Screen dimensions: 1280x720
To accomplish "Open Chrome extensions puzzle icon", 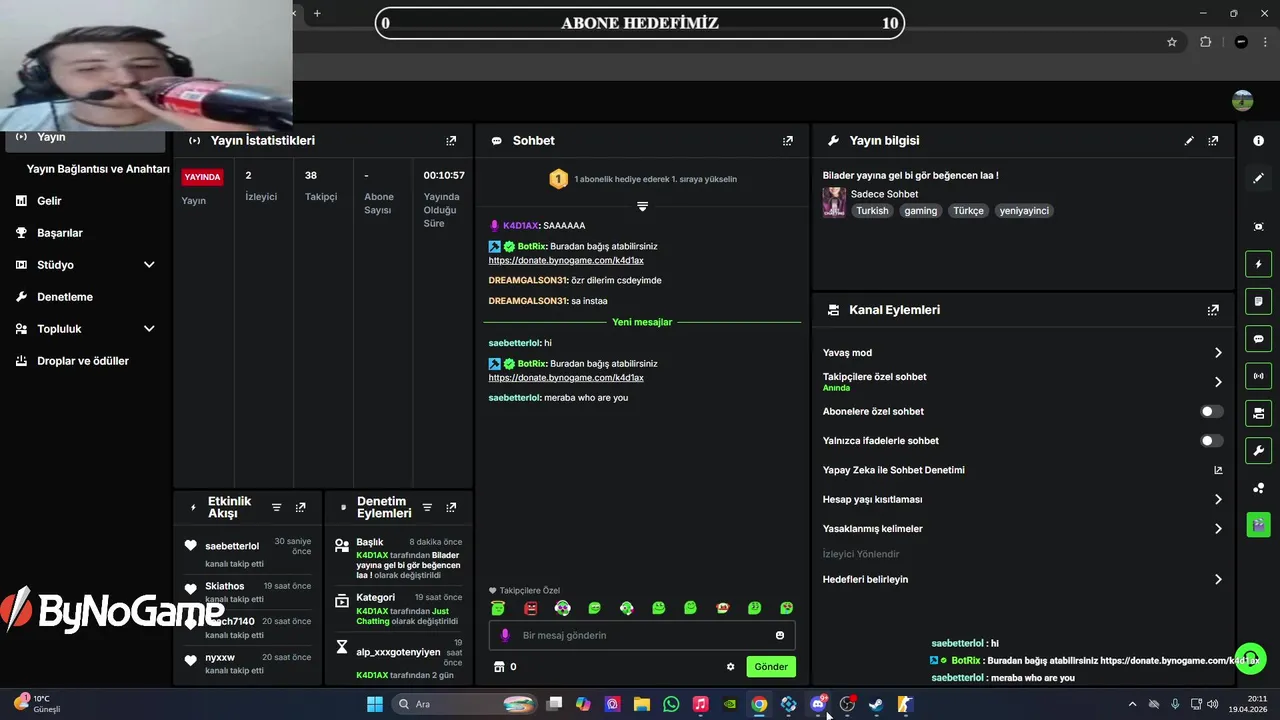I will coord(1205,42).
